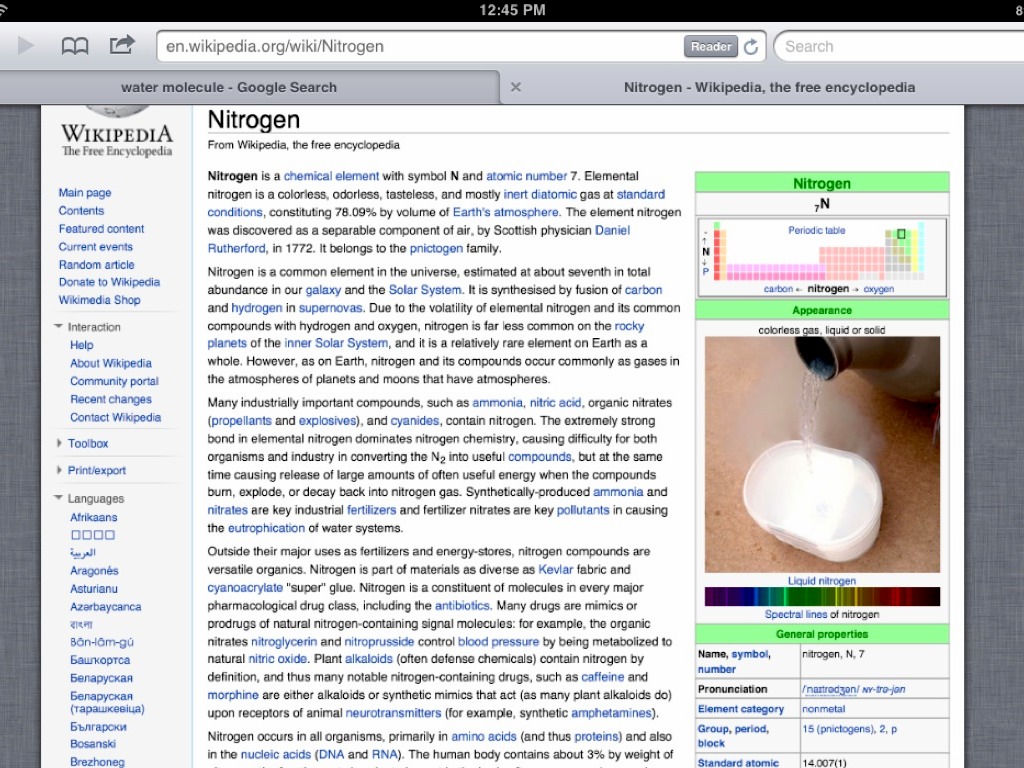Load a Random article
The width and height of the screenshot is (1024, 768).
pyautogui.click(x=96, y=264)
